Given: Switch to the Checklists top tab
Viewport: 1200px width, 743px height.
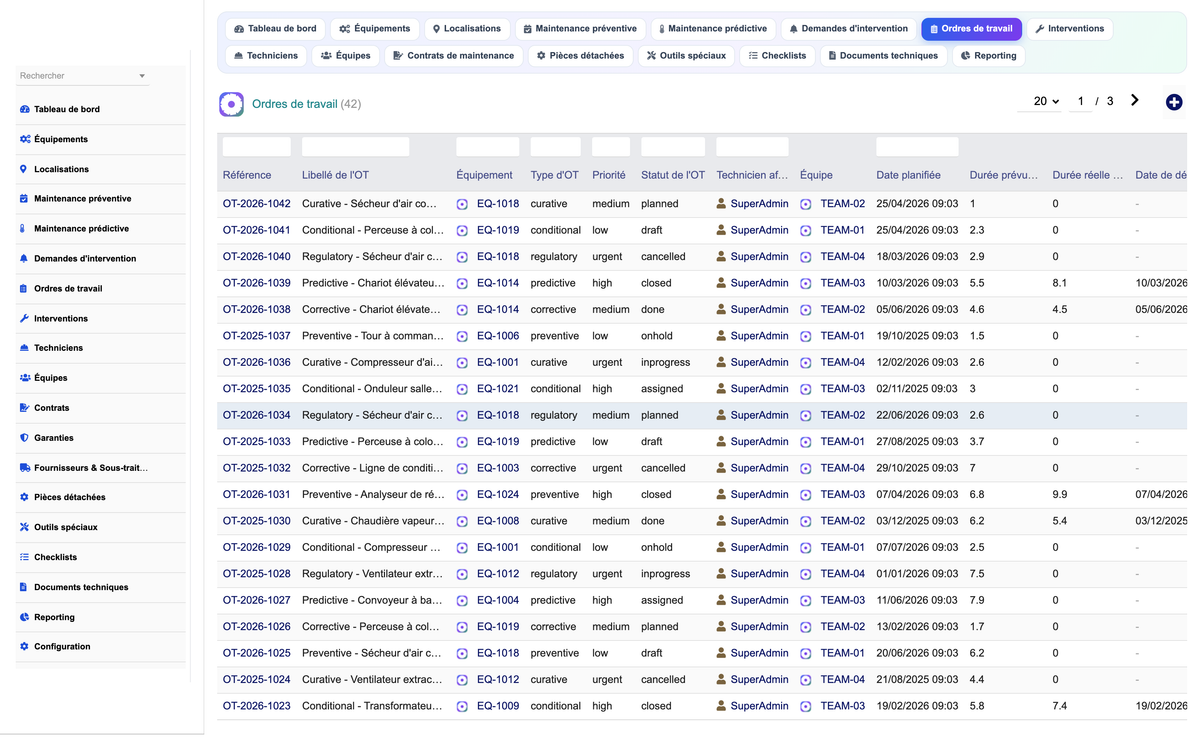Looking at the screenshot, I should (777, 56).
